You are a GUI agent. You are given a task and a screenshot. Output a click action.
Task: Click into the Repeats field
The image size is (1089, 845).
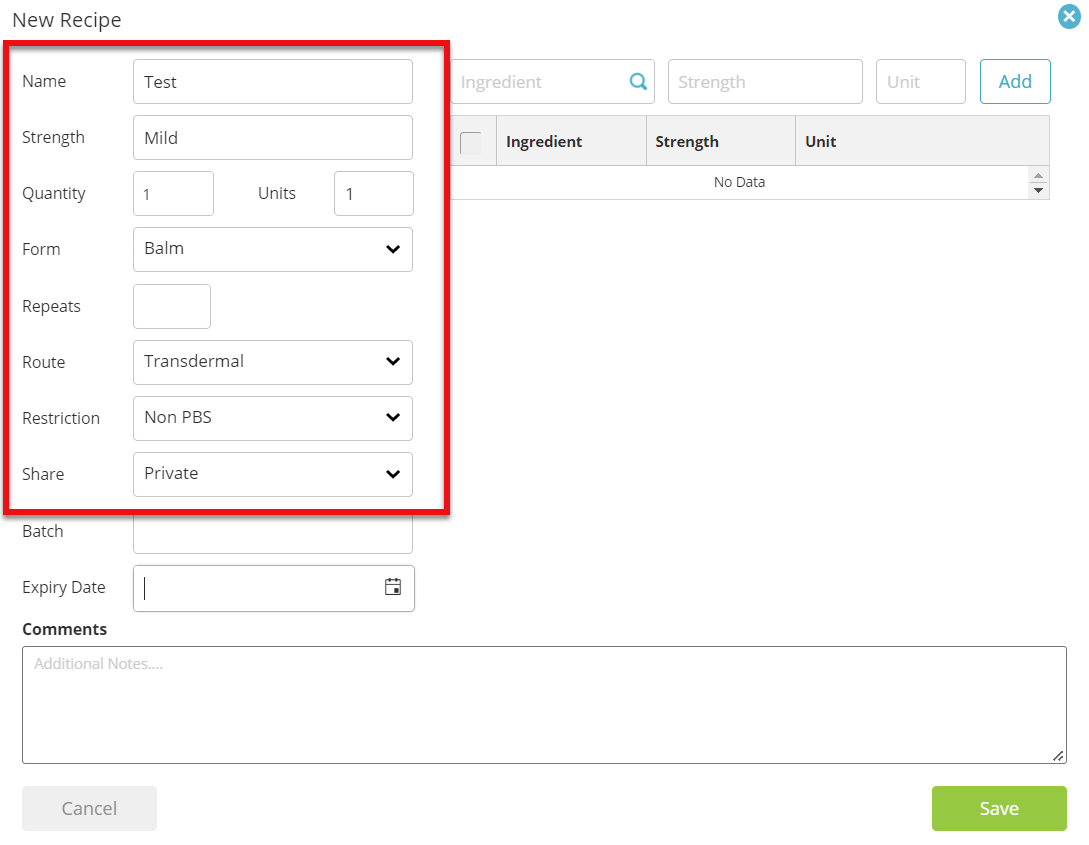(x=172, y=306)
